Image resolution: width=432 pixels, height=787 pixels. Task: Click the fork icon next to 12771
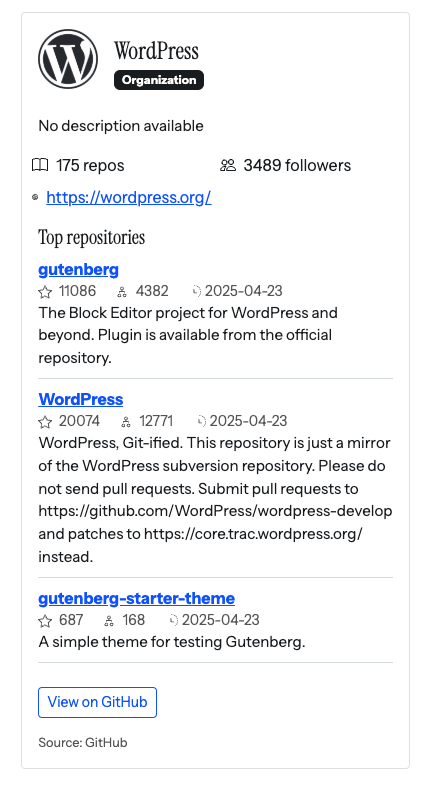pyautogui.click(x=126, y=422)
